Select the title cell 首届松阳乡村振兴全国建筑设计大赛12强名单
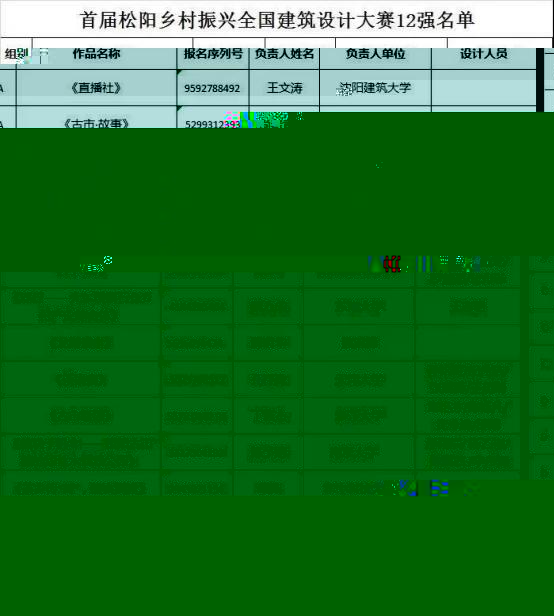This screenshot has height=616, width=554. (x=277, y=20)
